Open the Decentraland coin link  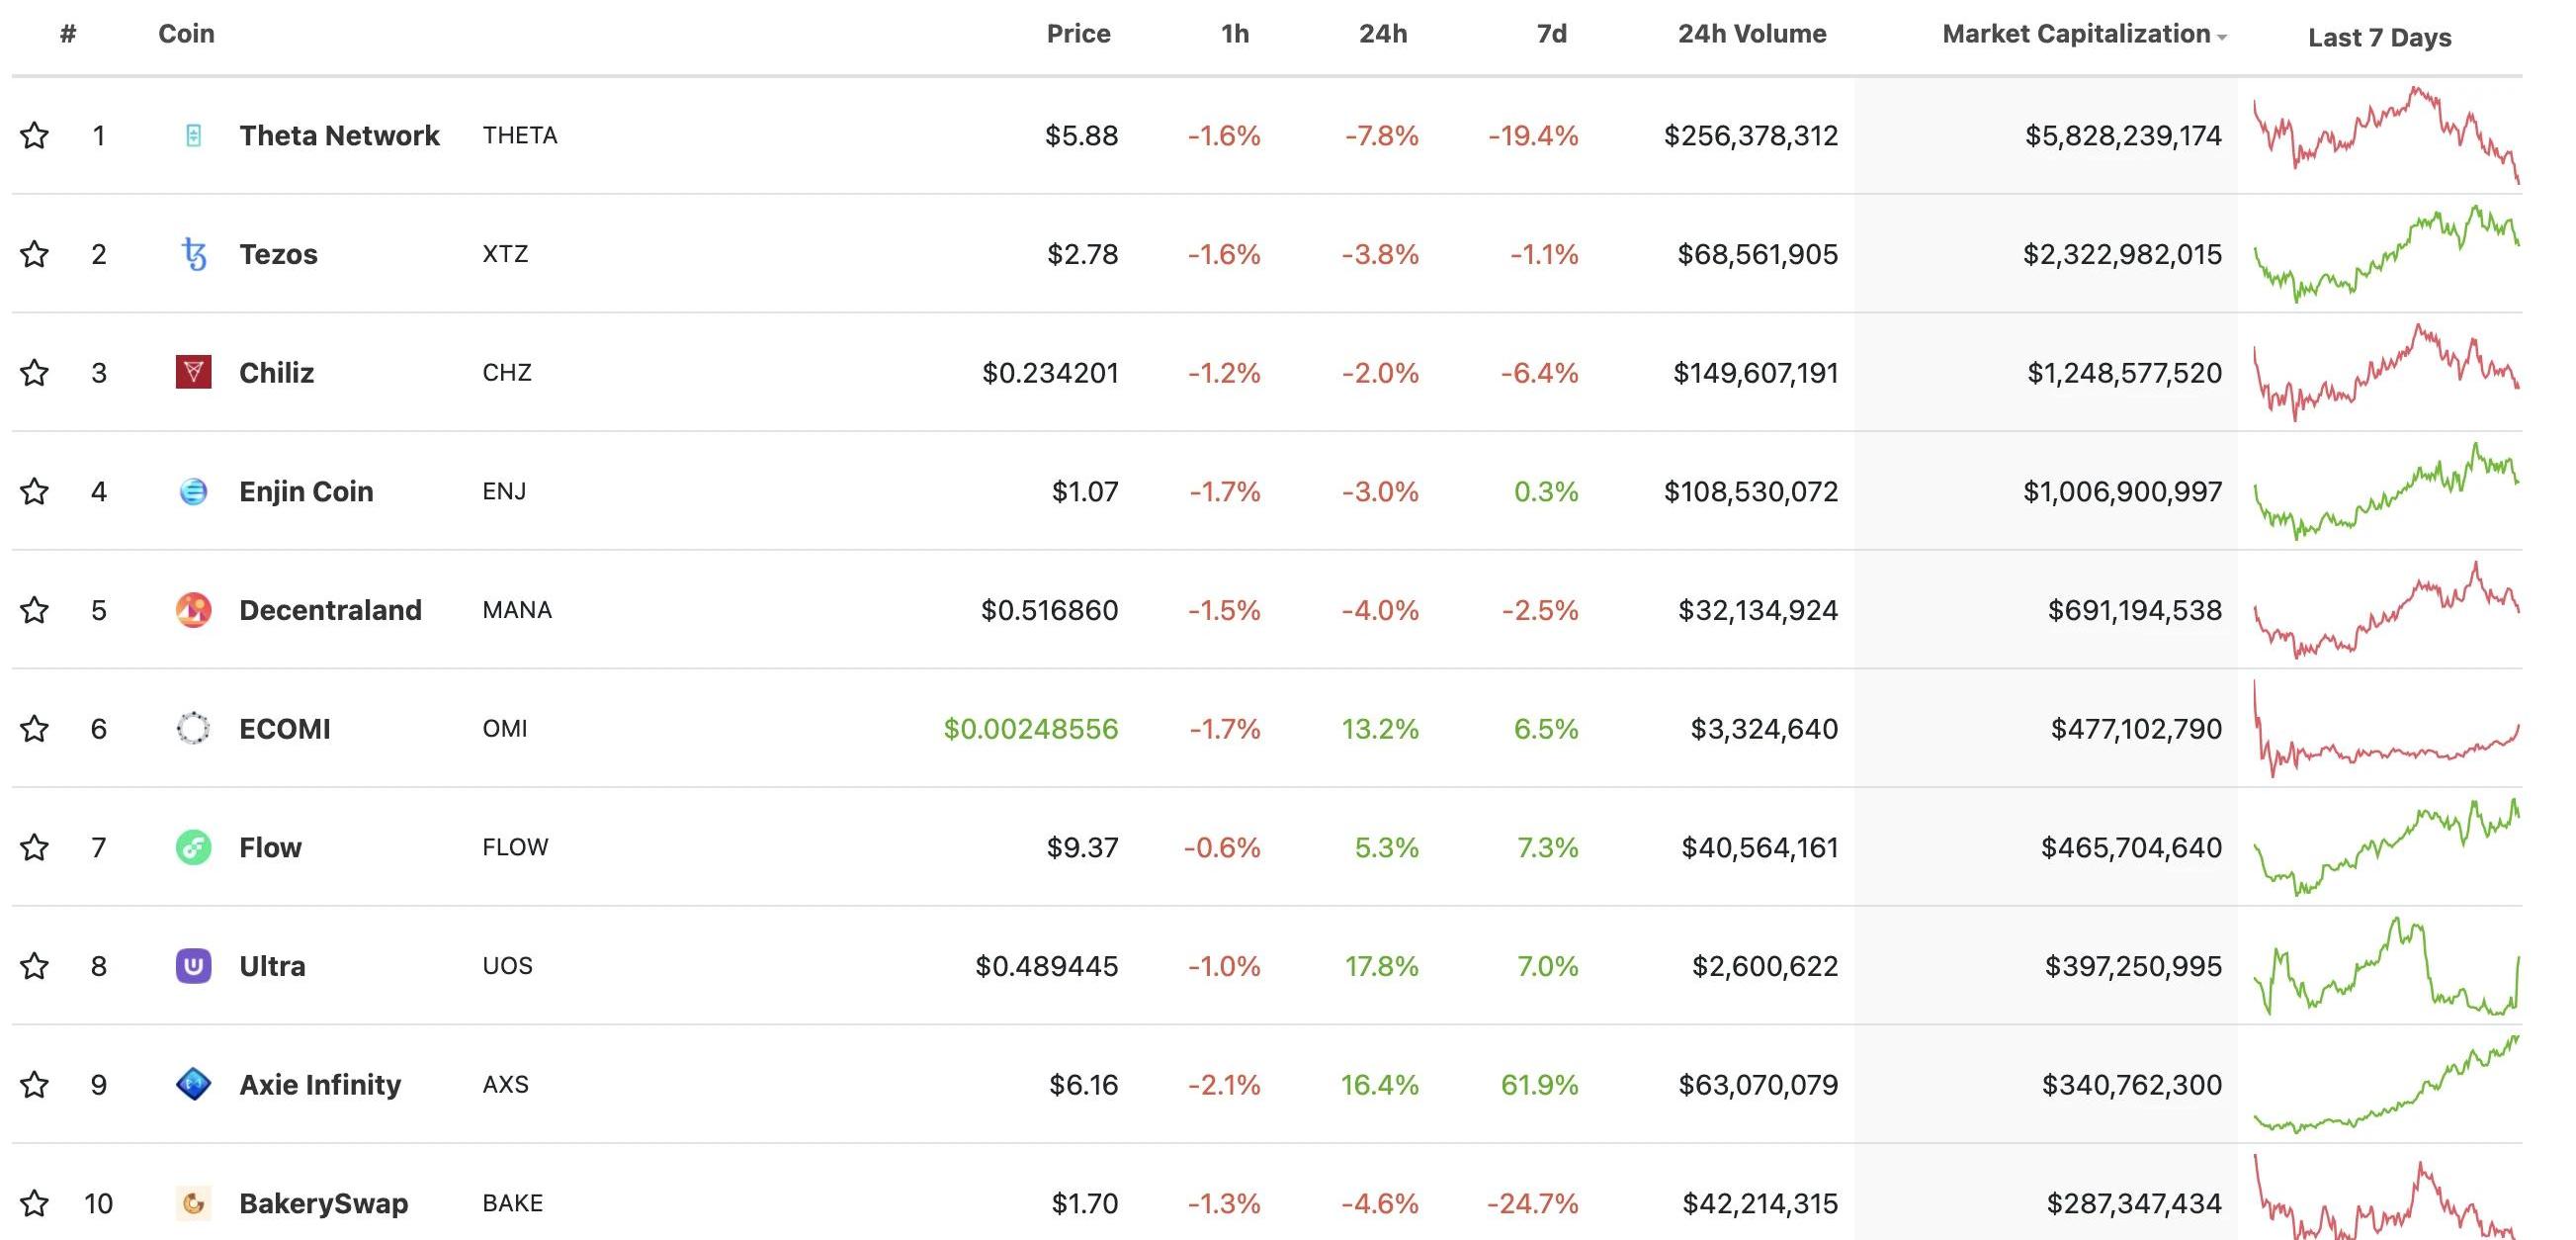coord(330,610)
